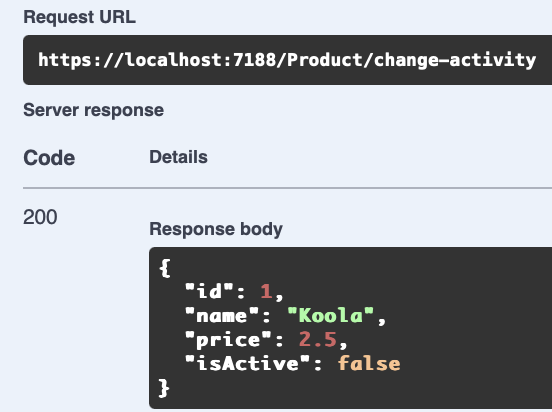Click the "price" key in response
The height and width of the screenshot is (412, 552).
(x=228, y=340)
